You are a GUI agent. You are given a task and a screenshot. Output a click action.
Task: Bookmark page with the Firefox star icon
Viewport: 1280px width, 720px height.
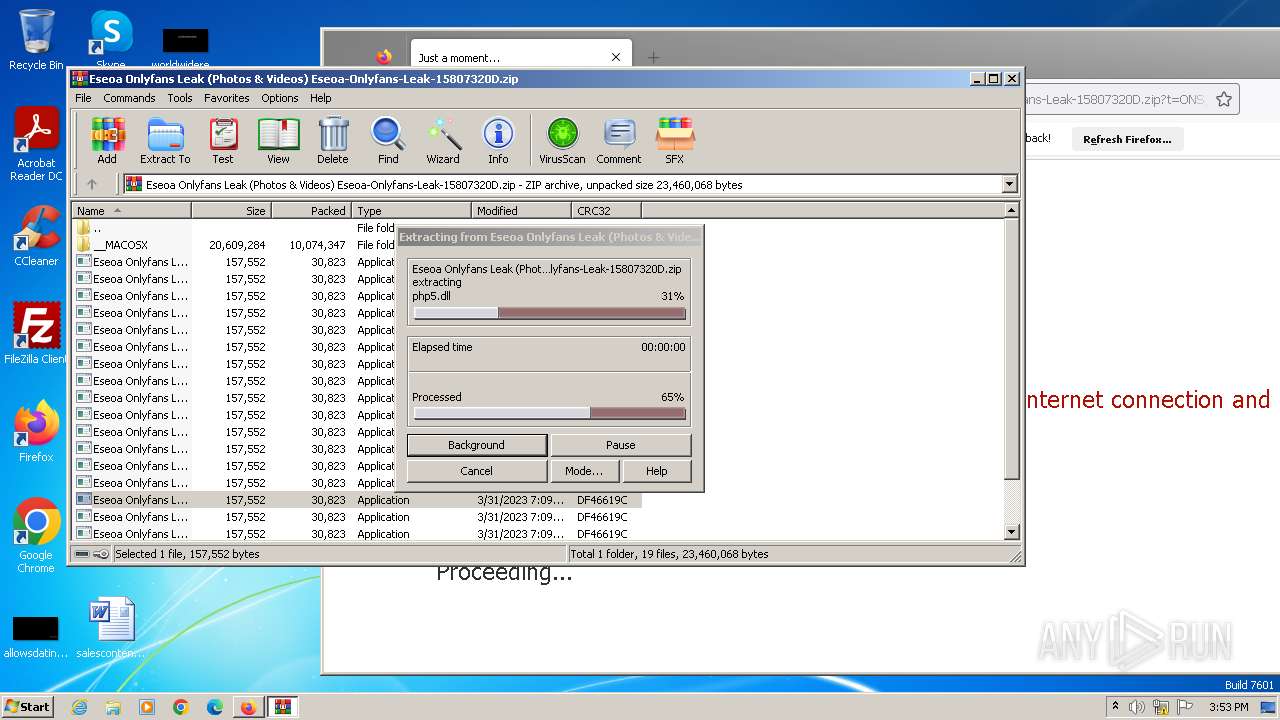[1224, 99]
